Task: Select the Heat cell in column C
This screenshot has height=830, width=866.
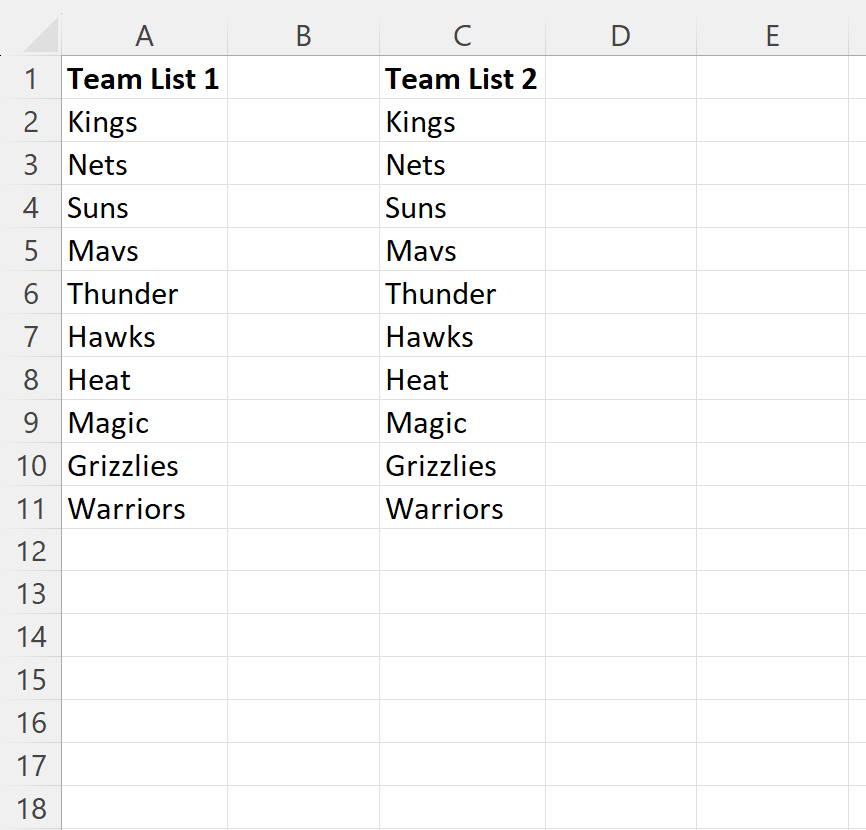Action: point(462,379)
